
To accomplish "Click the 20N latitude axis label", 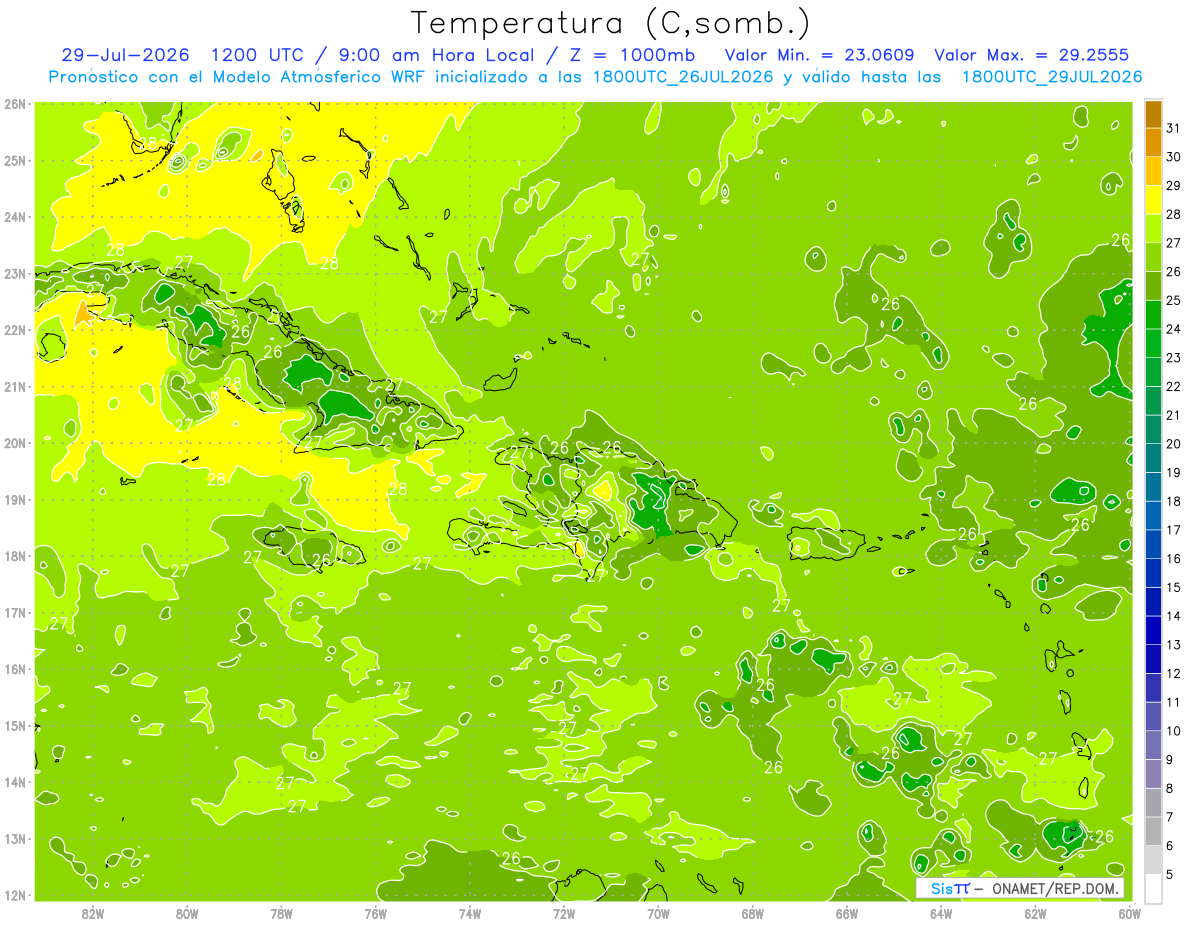I will pos(15,443).
